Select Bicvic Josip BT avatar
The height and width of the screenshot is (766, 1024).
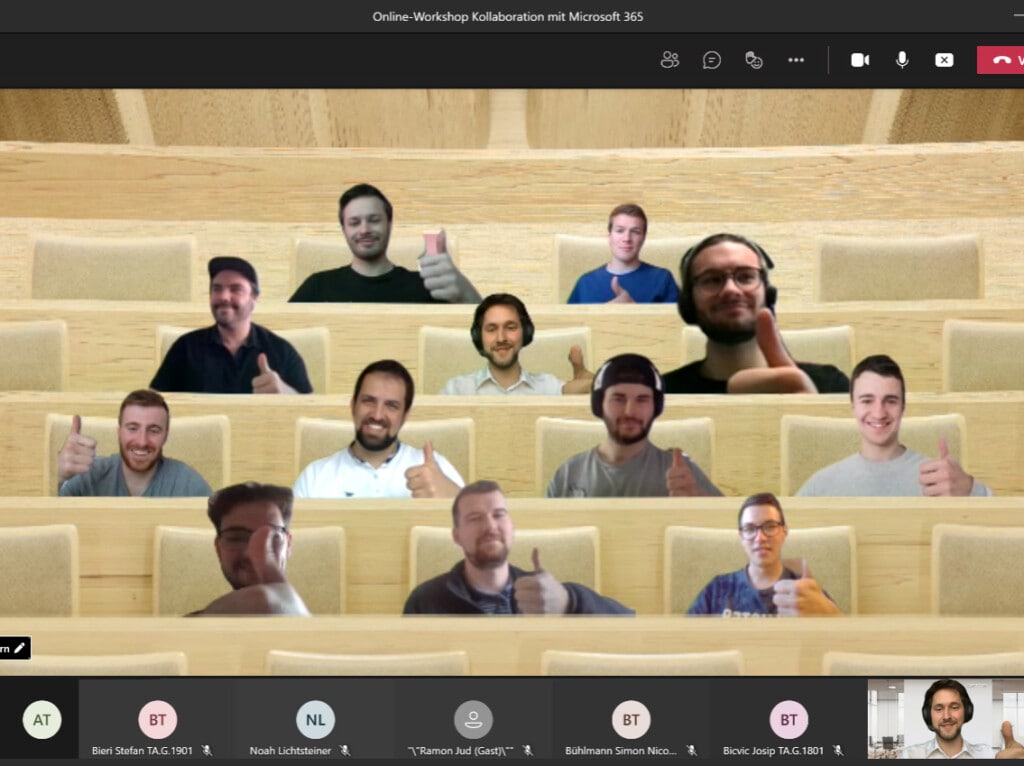pos(789,720)
